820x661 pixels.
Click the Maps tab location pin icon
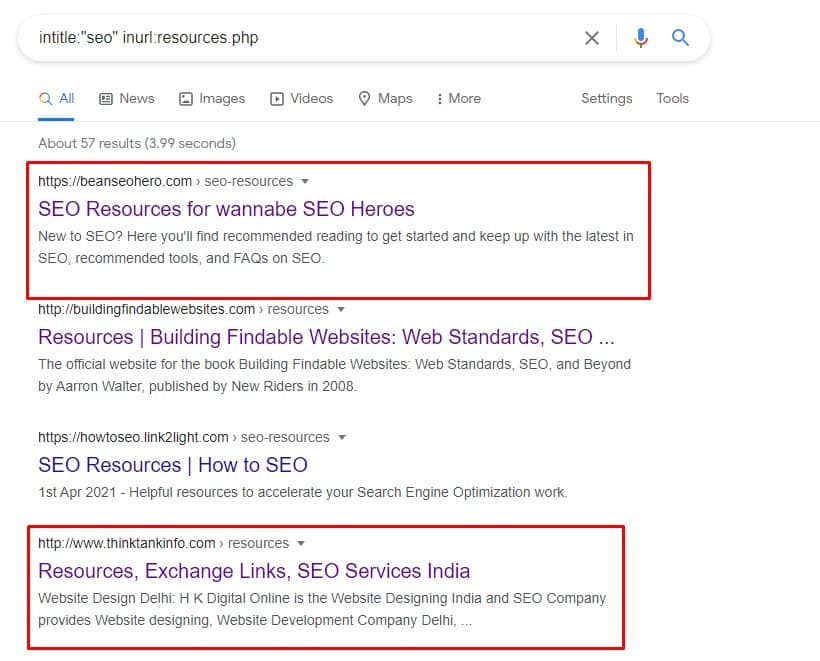point(365,98)
